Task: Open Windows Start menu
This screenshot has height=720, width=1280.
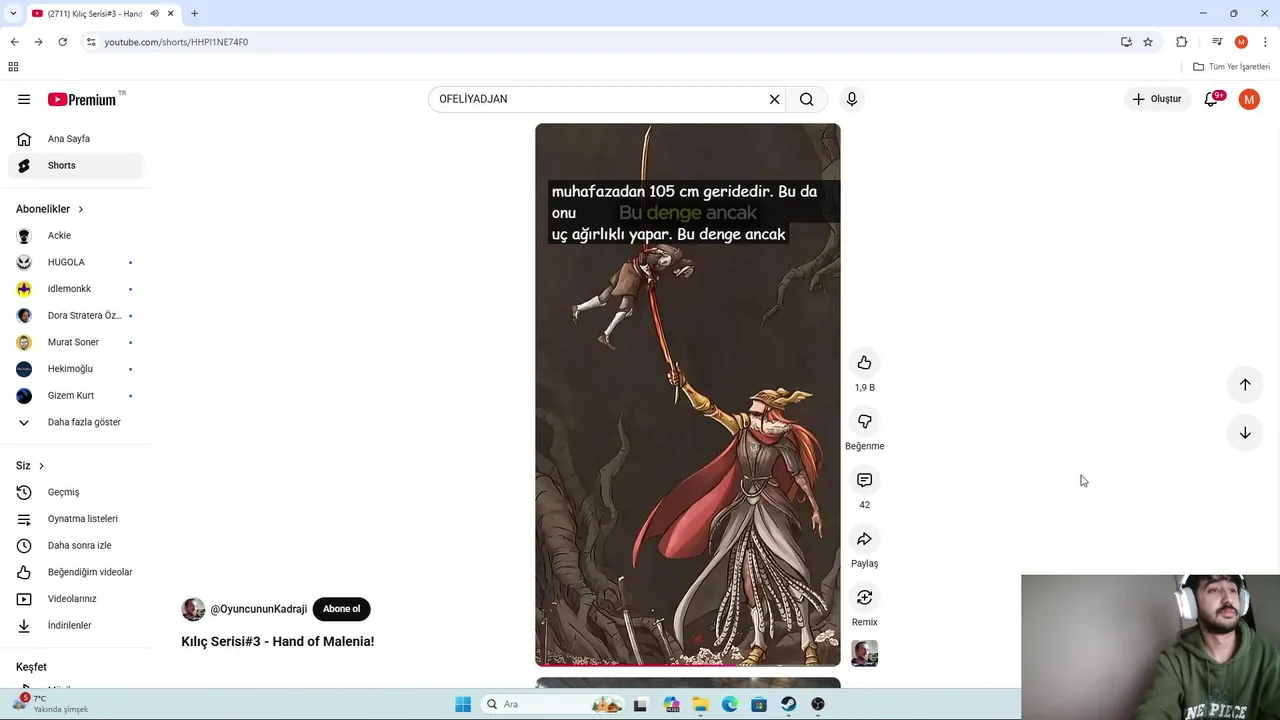Action: click(463, 704)
